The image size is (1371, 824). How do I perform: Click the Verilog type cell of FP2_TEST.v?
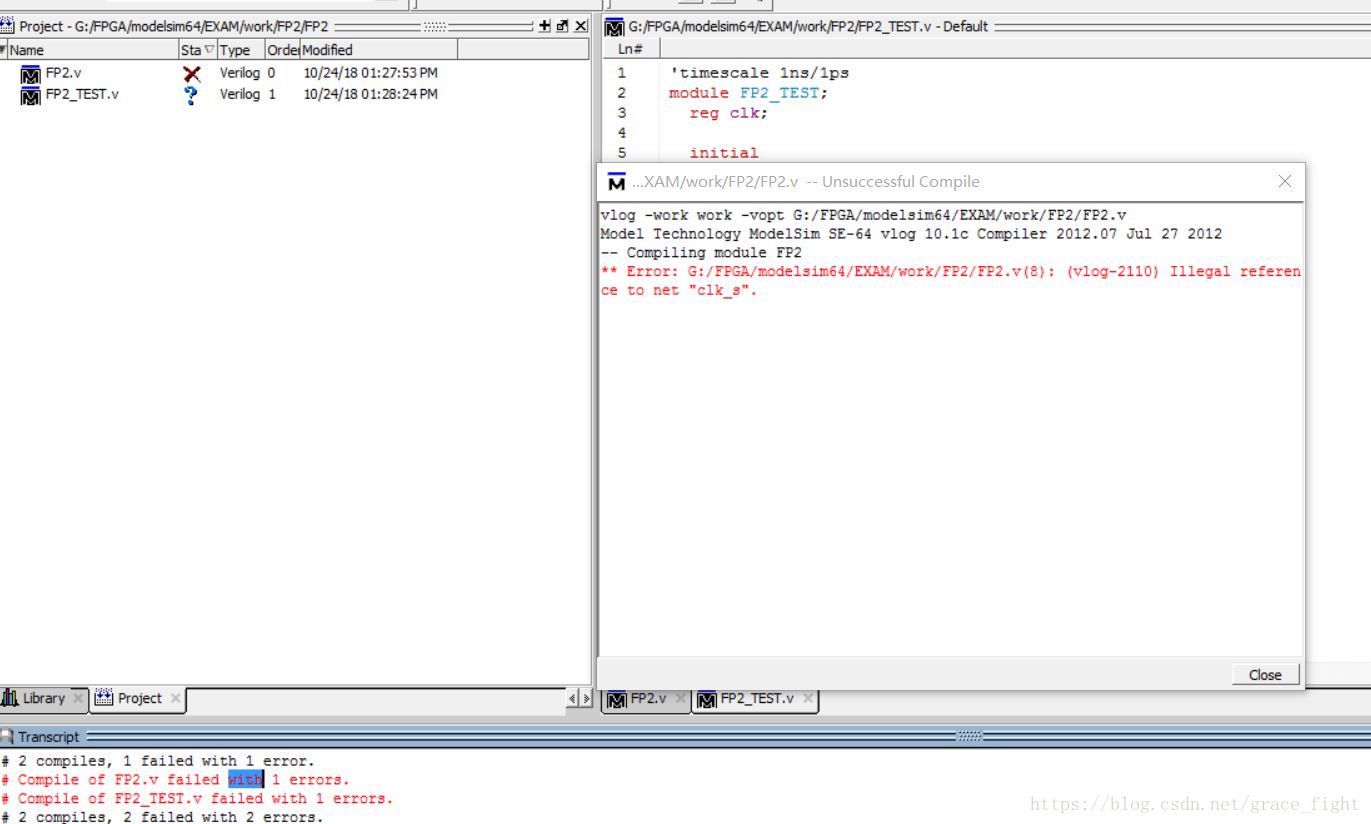point(239,95)
